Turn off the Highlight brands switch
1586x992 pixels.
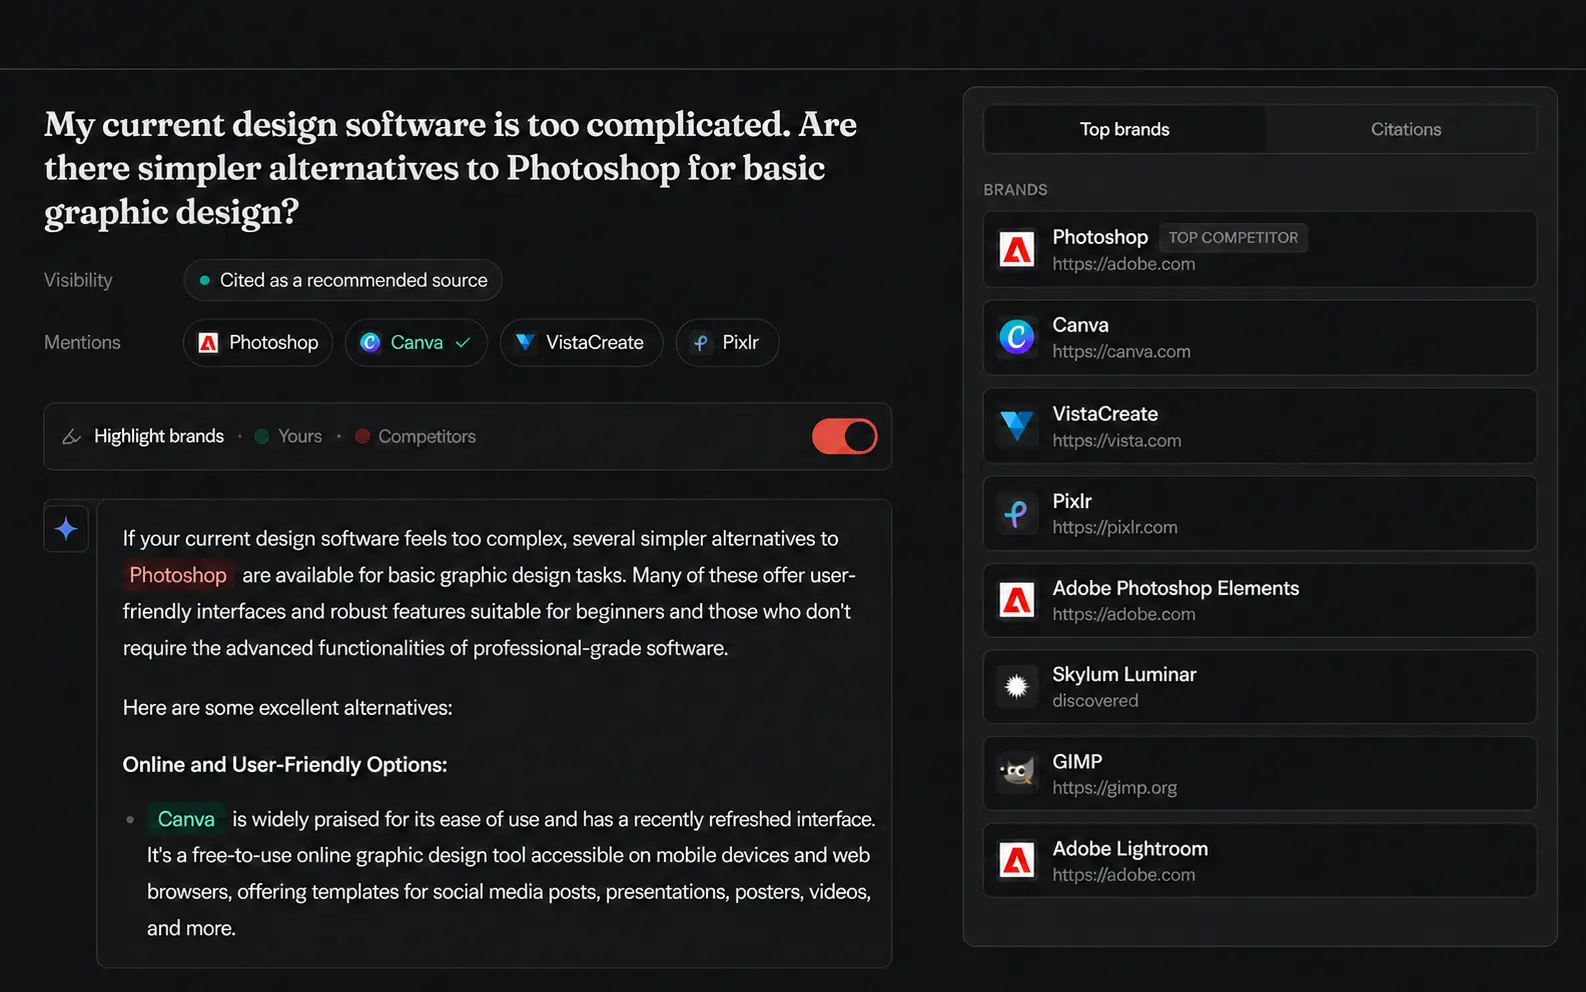coord(844,436)
